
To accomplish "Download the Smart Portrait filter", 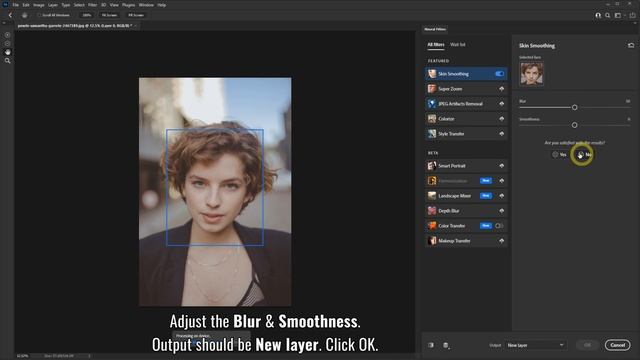I will point(501,166).
